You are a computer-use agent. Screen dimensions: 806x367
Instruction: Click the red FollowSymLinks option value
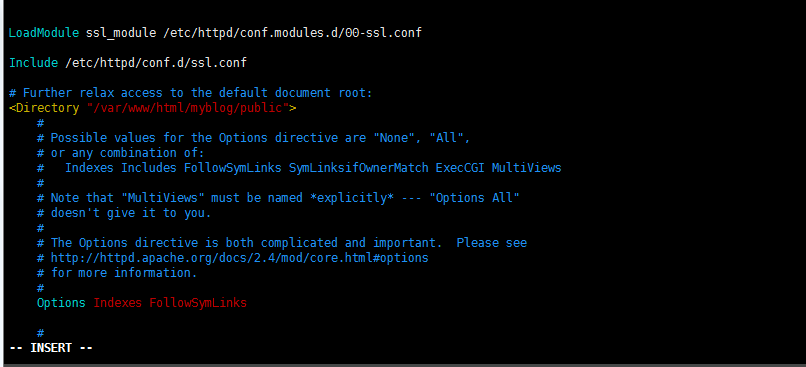198,303
